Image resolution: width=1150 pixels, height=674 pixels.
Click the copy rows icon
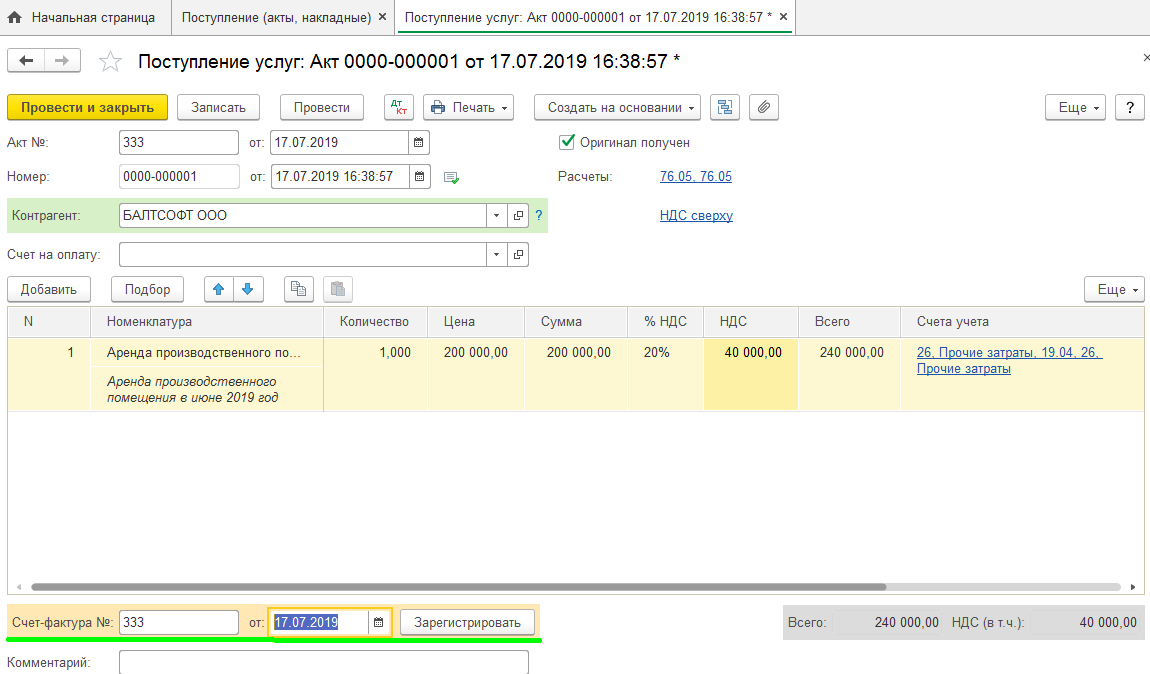pyautogui.click(x=297, y=290)
